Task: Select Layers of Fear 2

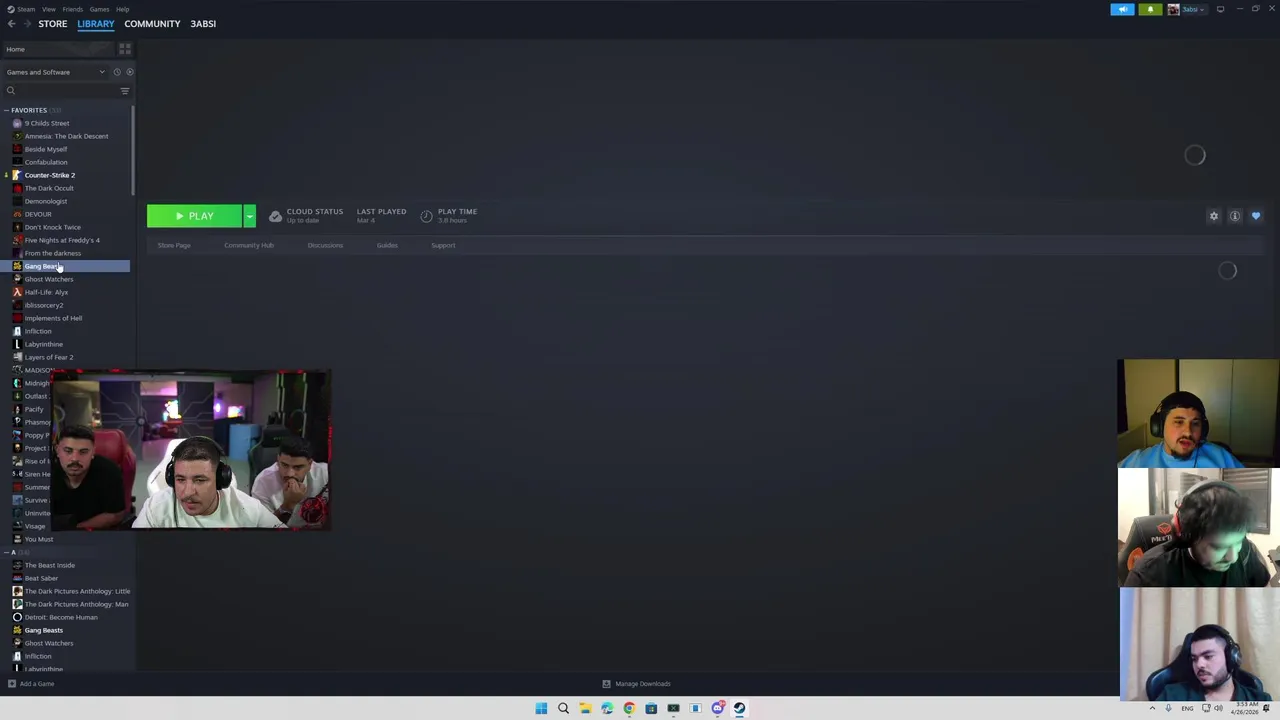Action: [x=49, y=357]
